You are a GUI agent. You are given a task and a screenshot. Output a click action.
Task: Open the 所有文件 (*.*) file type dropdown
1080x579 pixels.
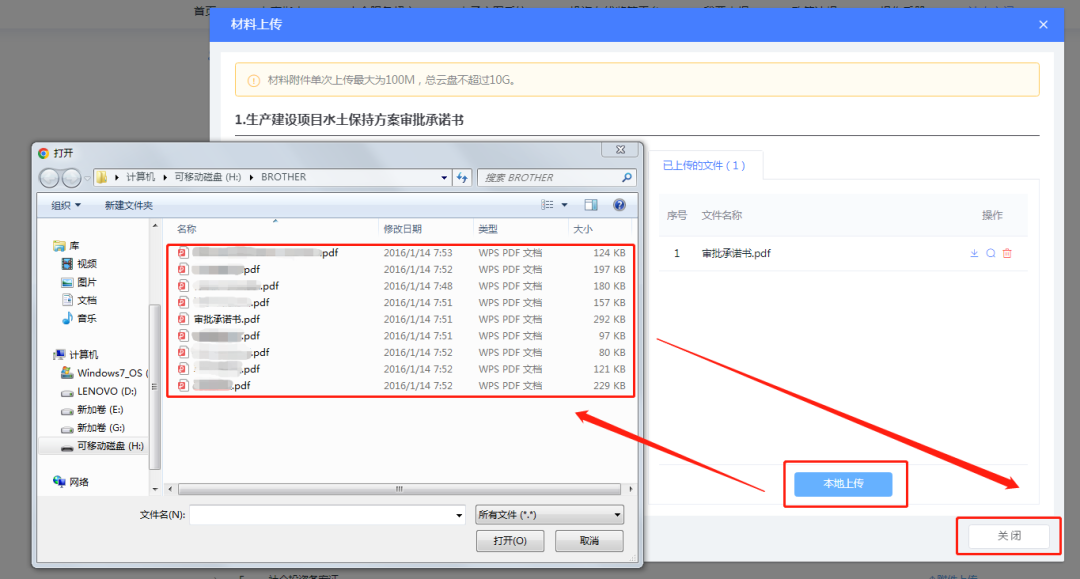549,514
